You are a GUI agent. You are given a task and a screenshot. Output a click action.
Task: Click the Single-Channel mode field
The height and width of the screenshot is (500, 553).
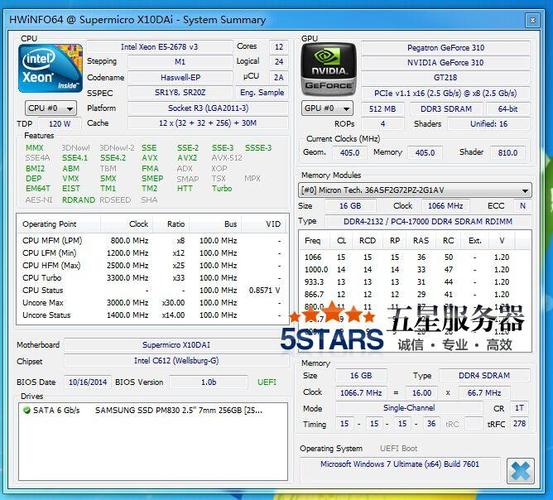[409, 408]
